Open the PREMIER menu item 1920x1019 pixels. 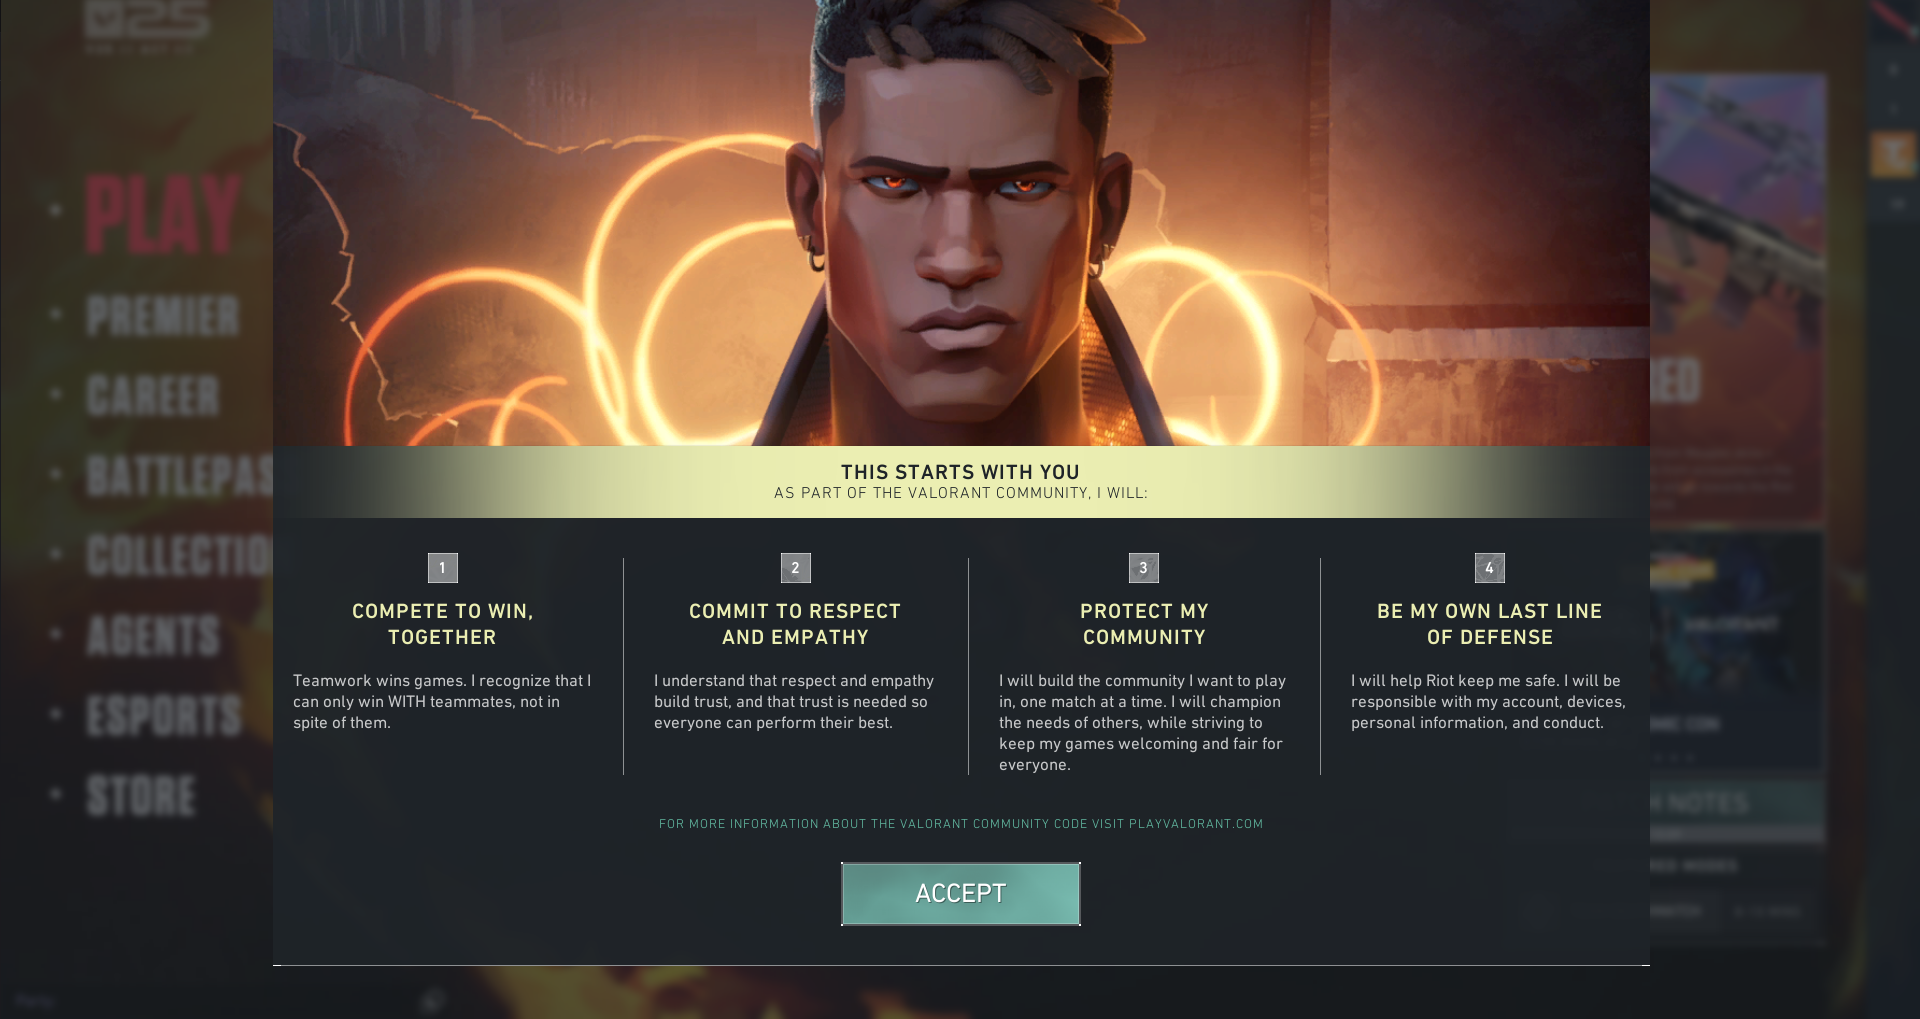tap(163, 316)
